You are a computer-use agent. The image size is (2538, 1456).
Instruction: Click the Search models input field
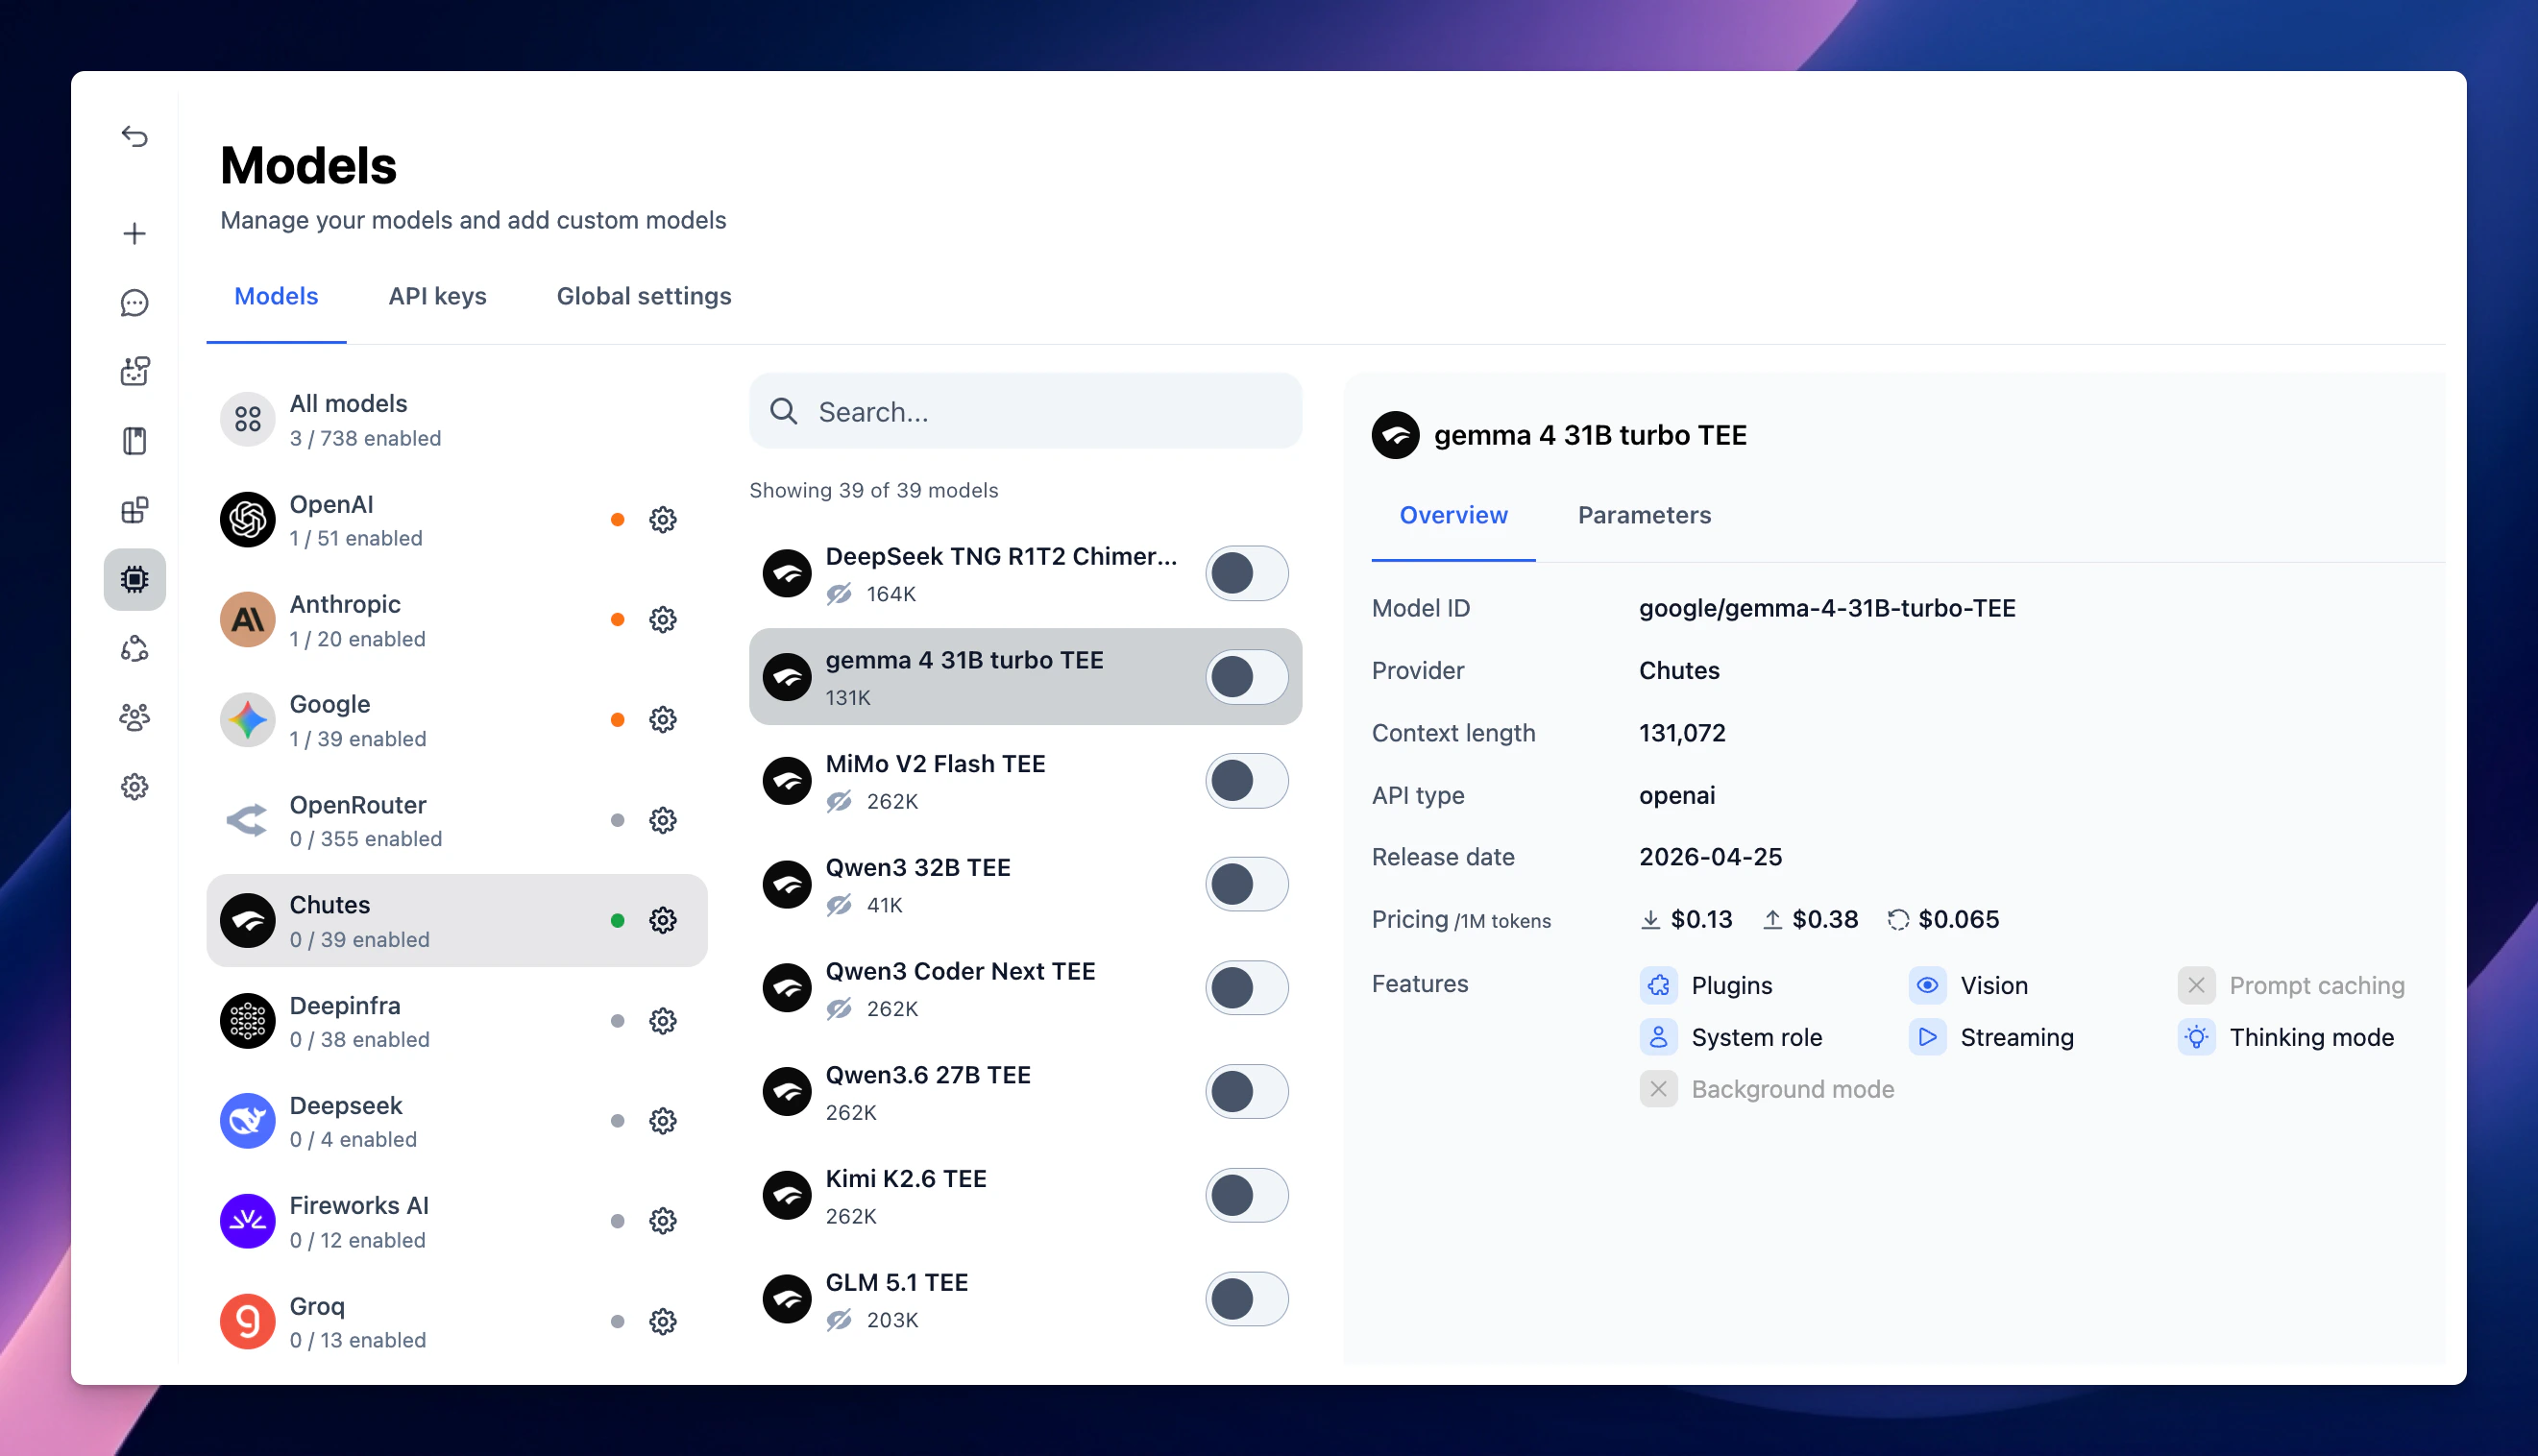[1025, 412]
